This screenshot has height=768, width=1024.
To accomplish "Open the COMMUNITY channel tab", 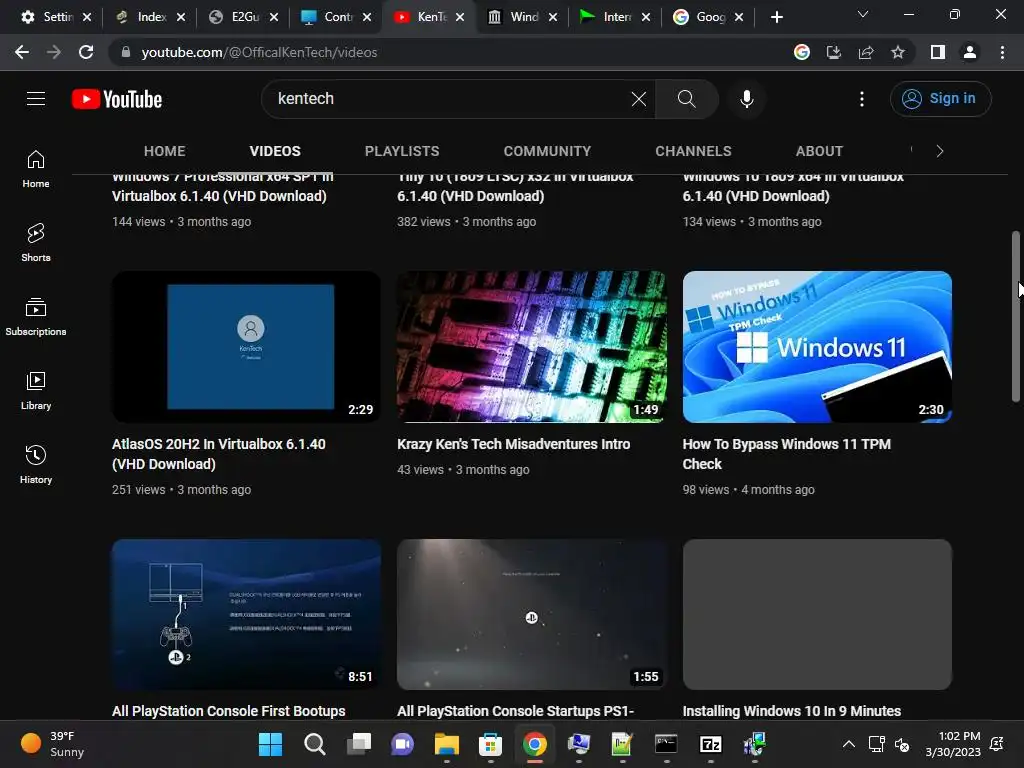I will tap(547, 151).
